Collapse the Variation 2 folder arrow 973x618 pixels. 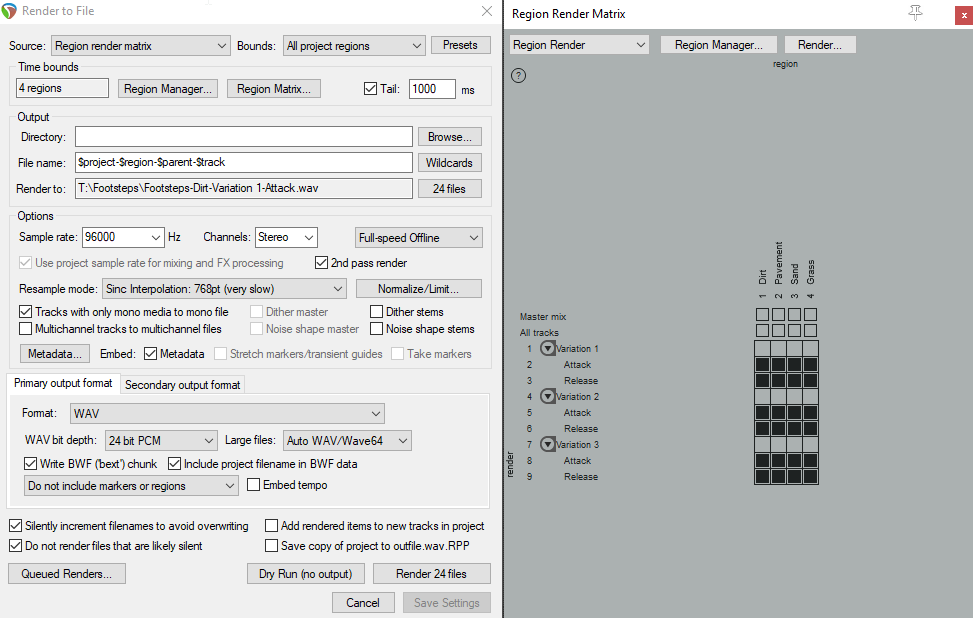(547, 397)
